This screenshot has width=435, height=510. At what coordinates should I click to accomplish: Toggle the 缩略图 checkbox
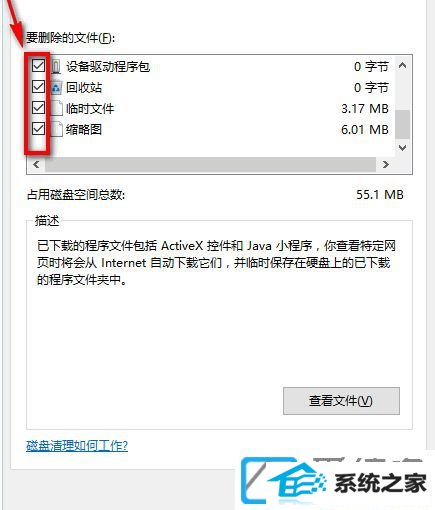pos(38,128)
